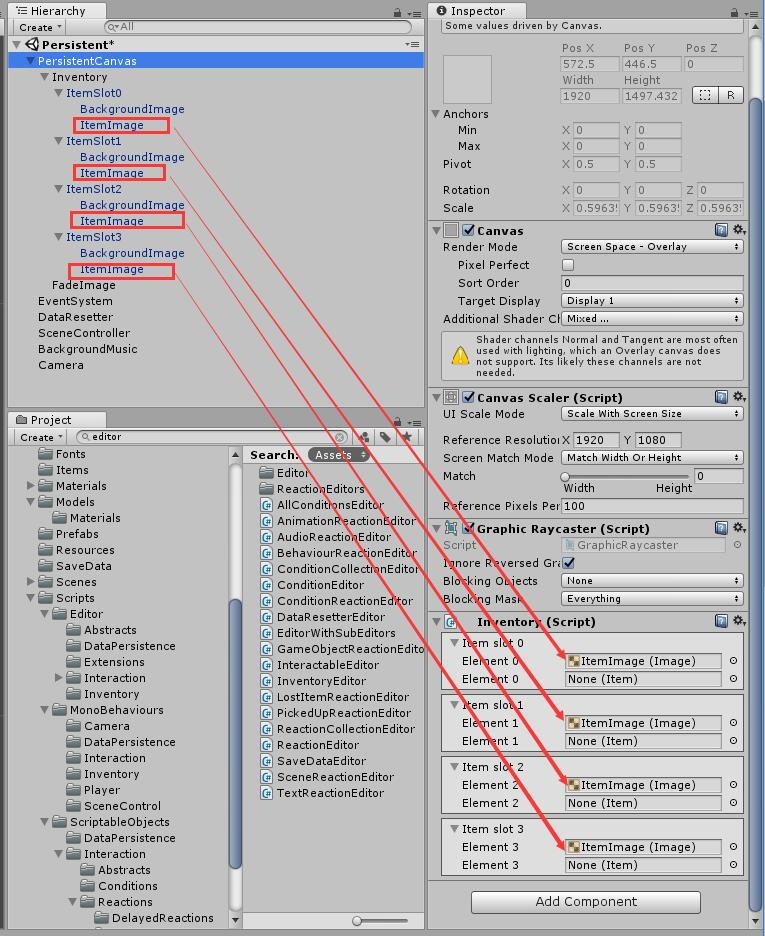Open the Target Display dropdown
Viewport: 765px width, 936px height.
[652, 300]
